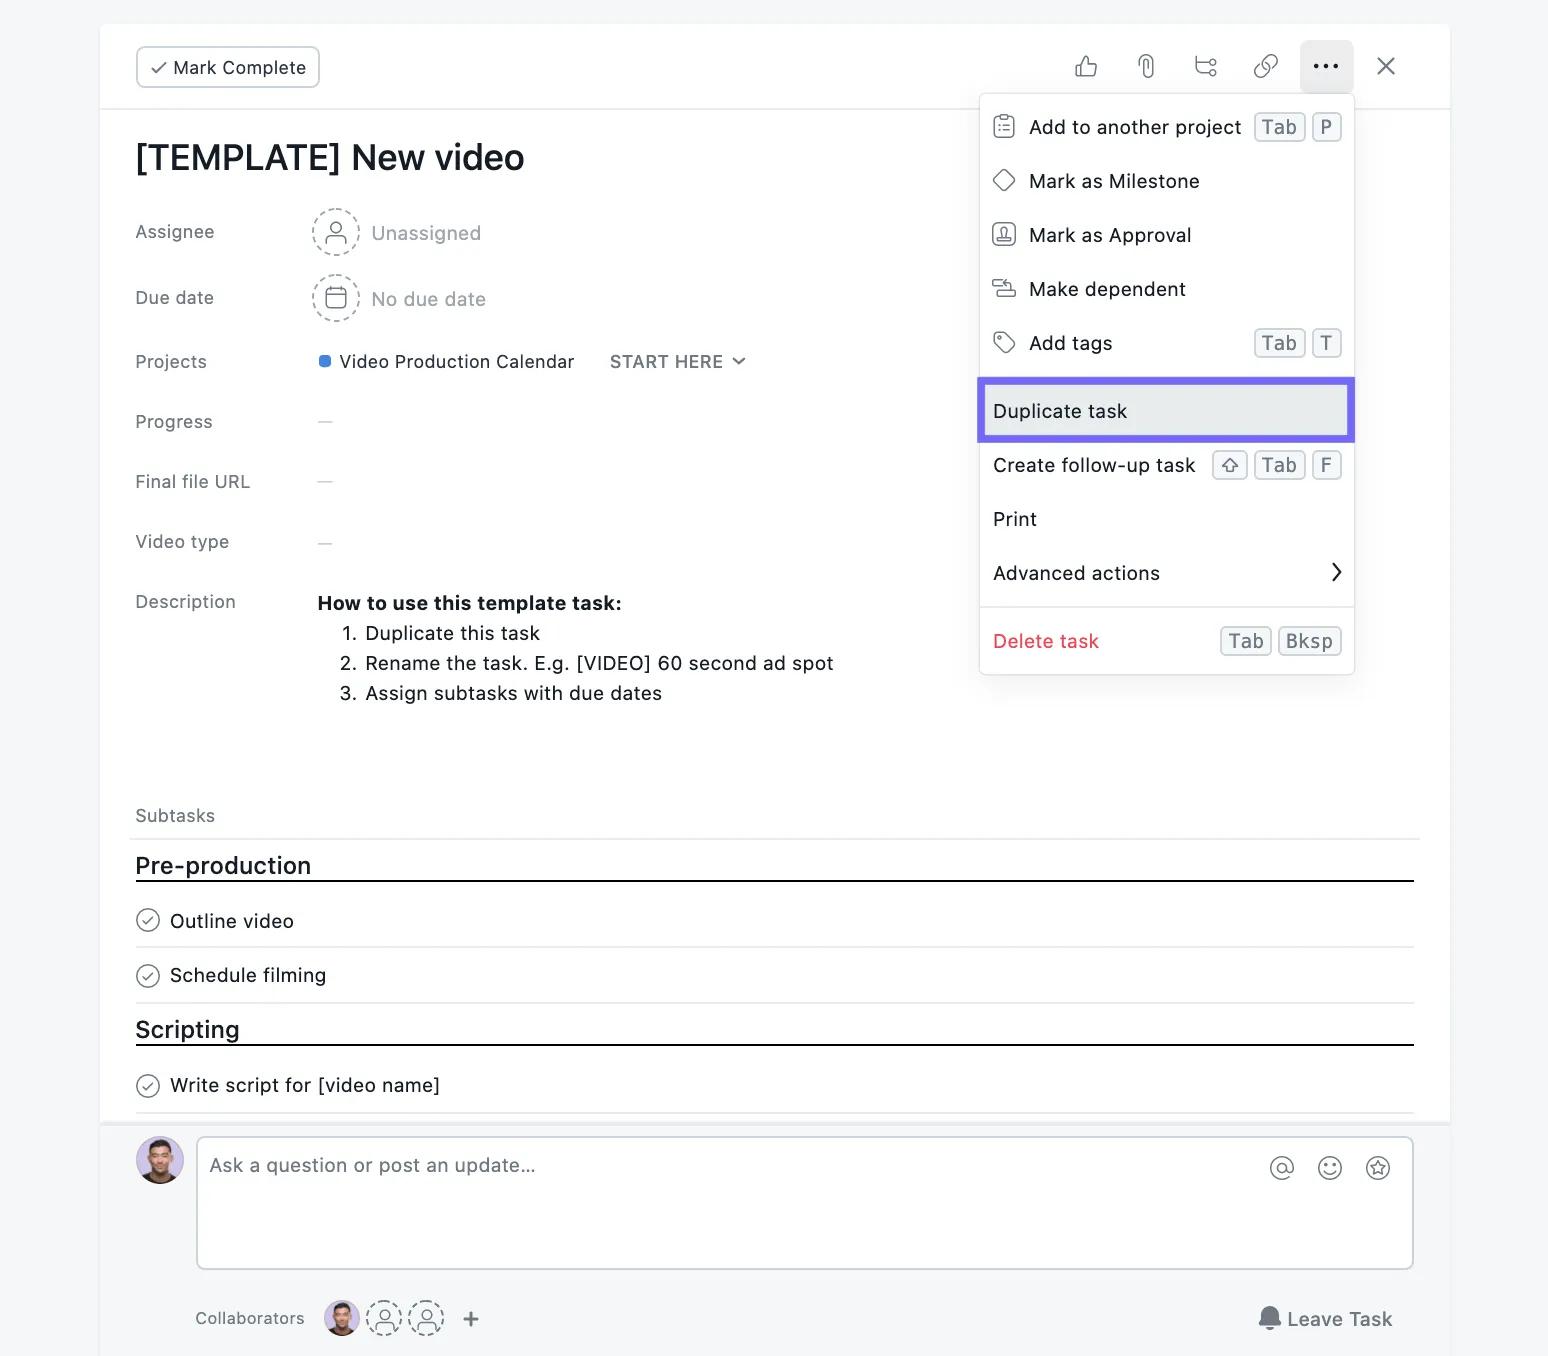Screen dimensions: 1548x1356
Task: Copy task link via chain icon
Action: pos(1266,67)
